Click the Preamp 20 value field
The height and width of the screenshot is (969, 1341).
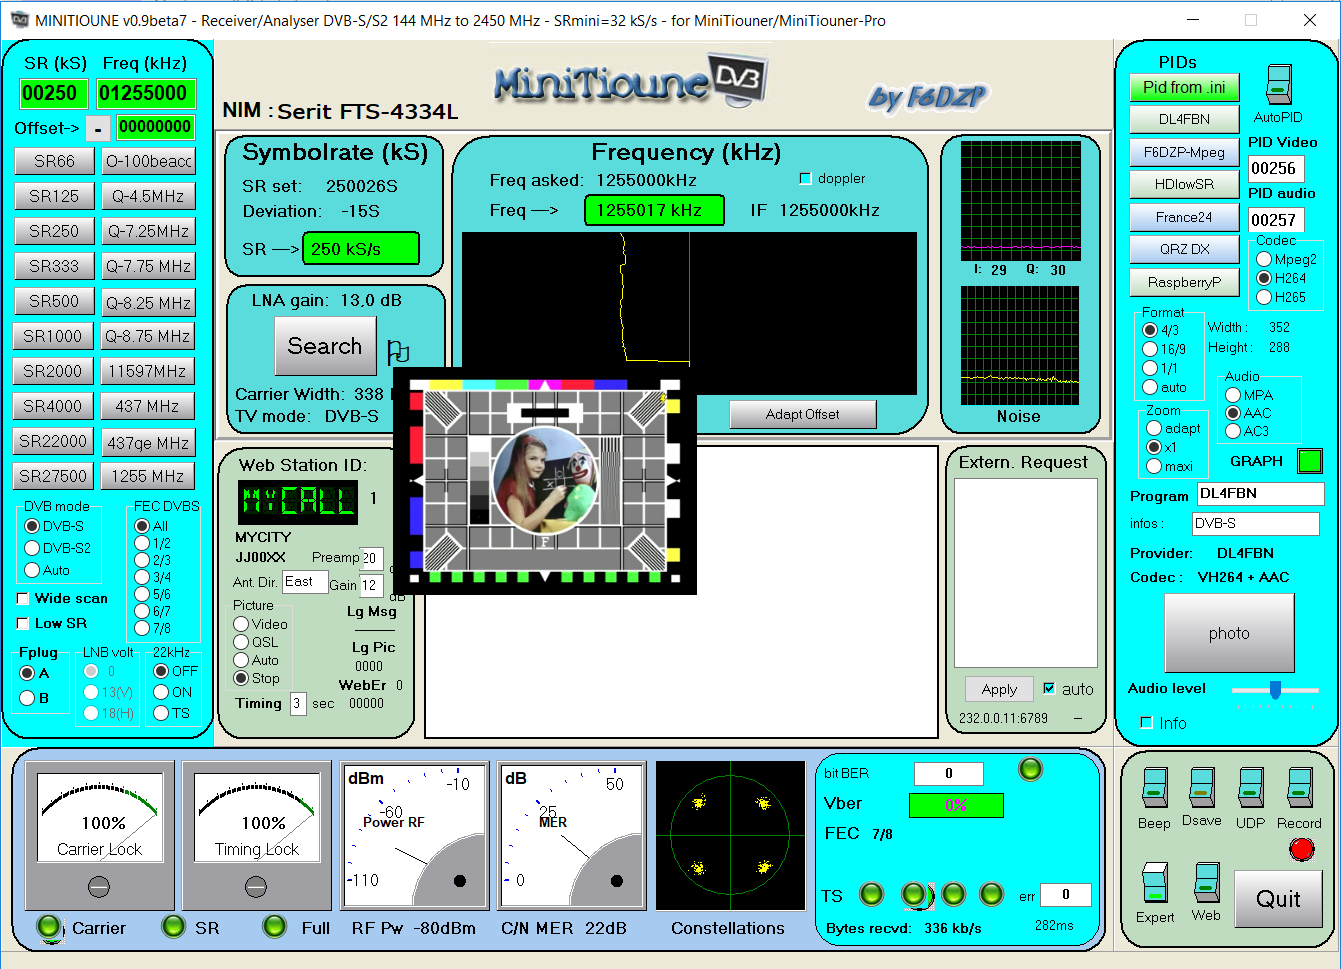pyautogui.click(x=371, y=558)
